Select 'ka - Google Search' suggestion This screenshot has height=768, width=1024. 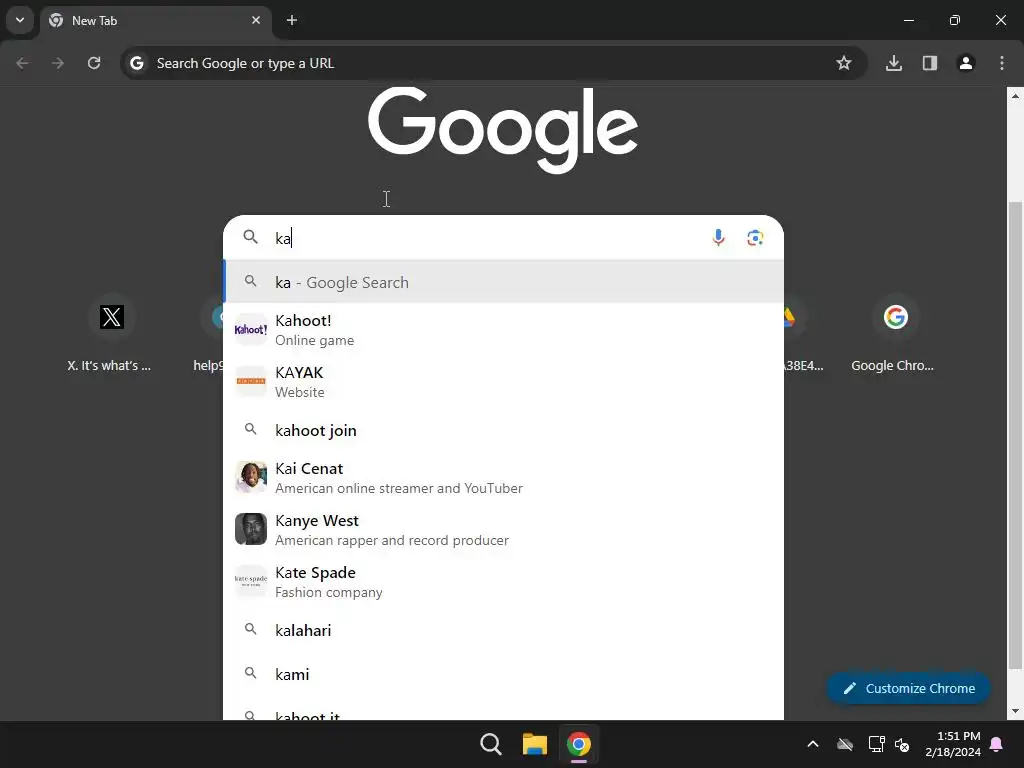pos(504,282)
